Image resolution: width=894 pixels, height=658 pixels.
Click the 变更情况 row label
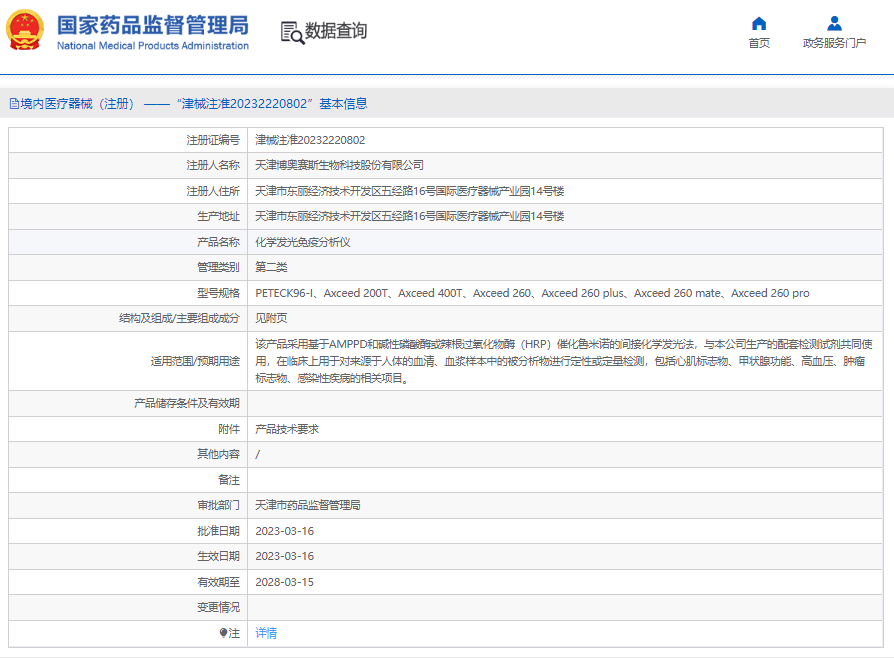218,607
